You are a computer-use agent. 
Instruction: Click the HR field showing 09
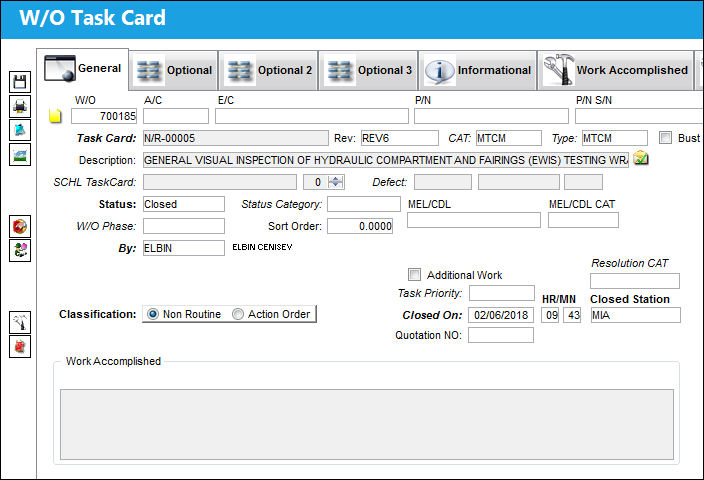click(x=550, y=315)
